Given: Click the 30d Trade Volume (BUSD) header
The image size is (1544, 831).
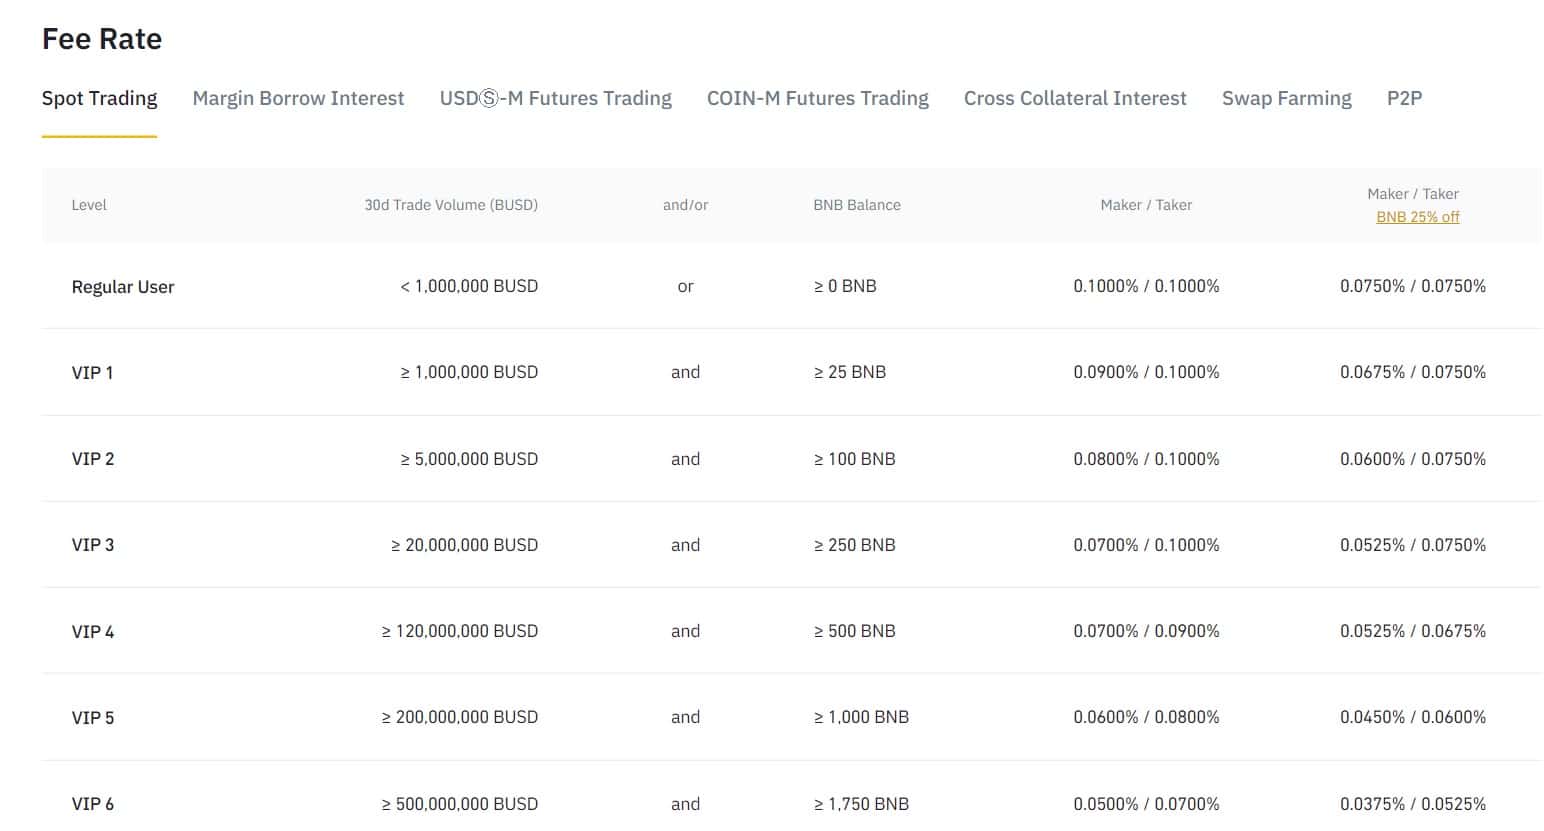Looking at the screenshot, I should coord(451,205).
